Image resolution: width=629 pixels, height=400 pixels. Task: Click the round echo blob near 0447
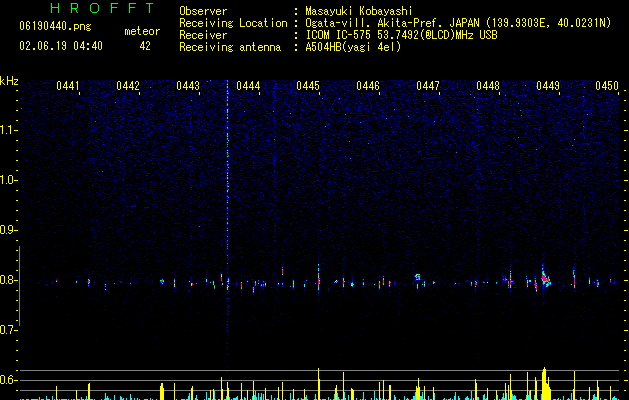[418, 276]
